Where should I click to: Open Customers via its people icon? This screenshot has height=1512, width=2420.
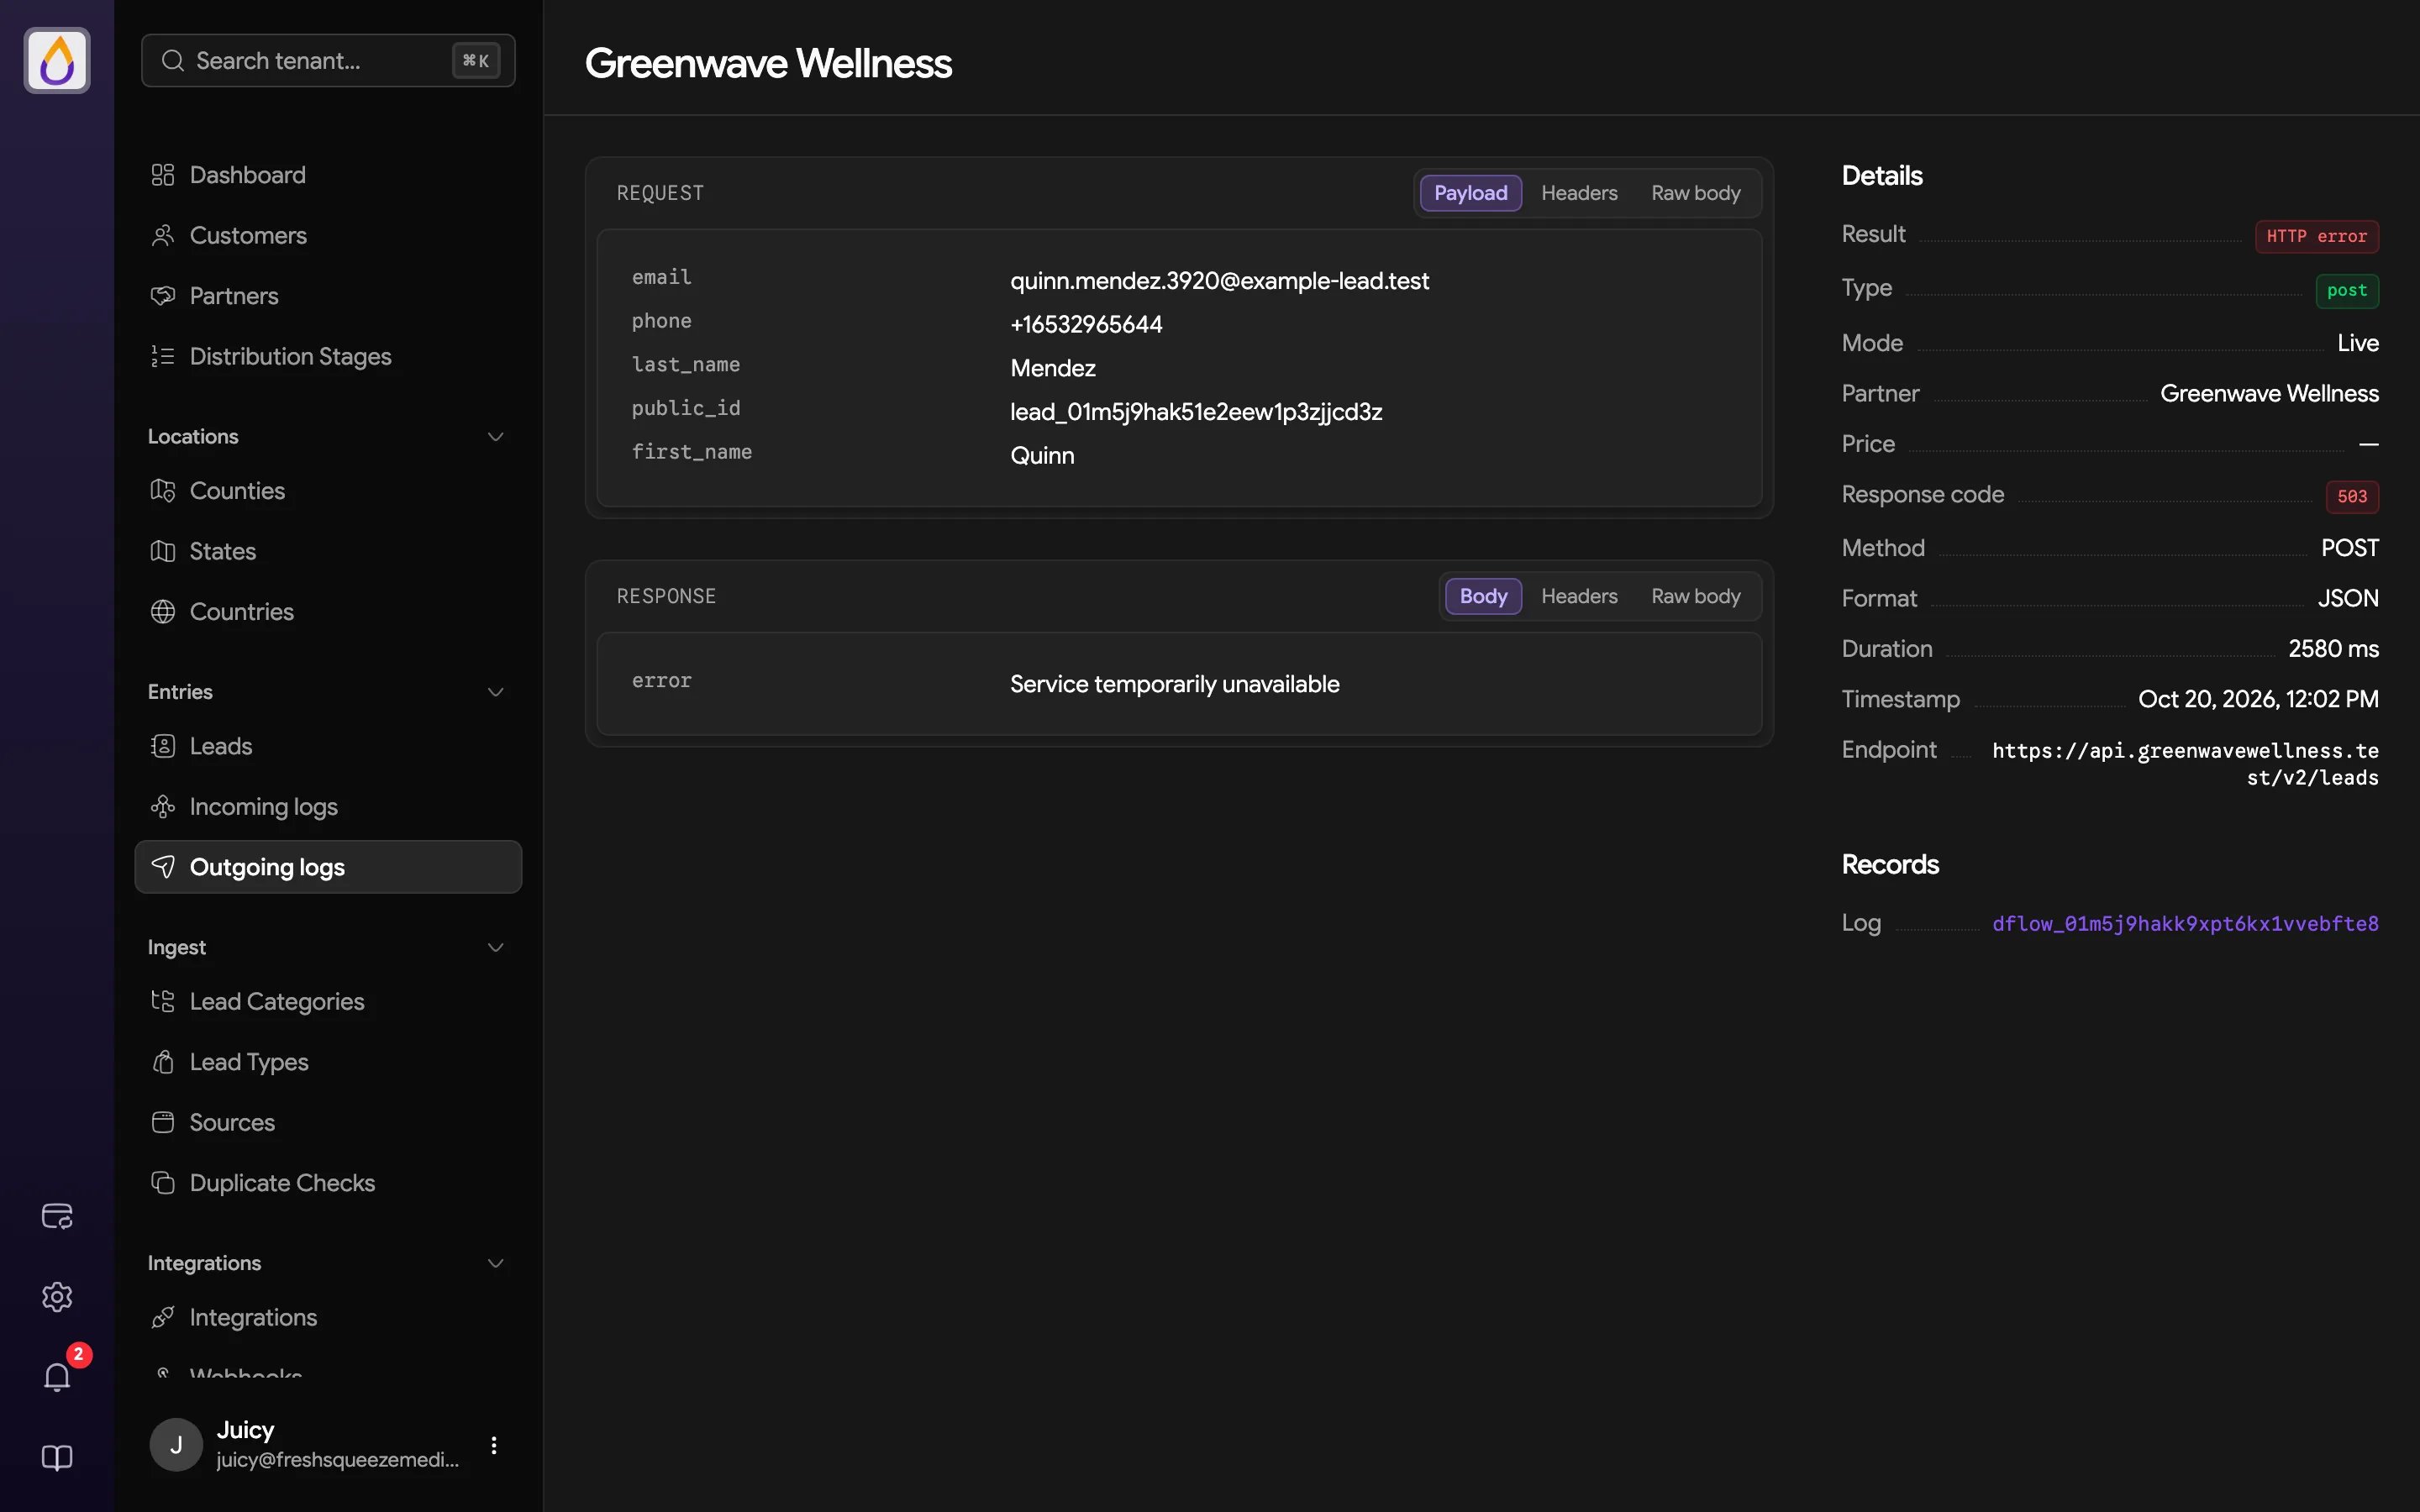[x=163, y=235]
